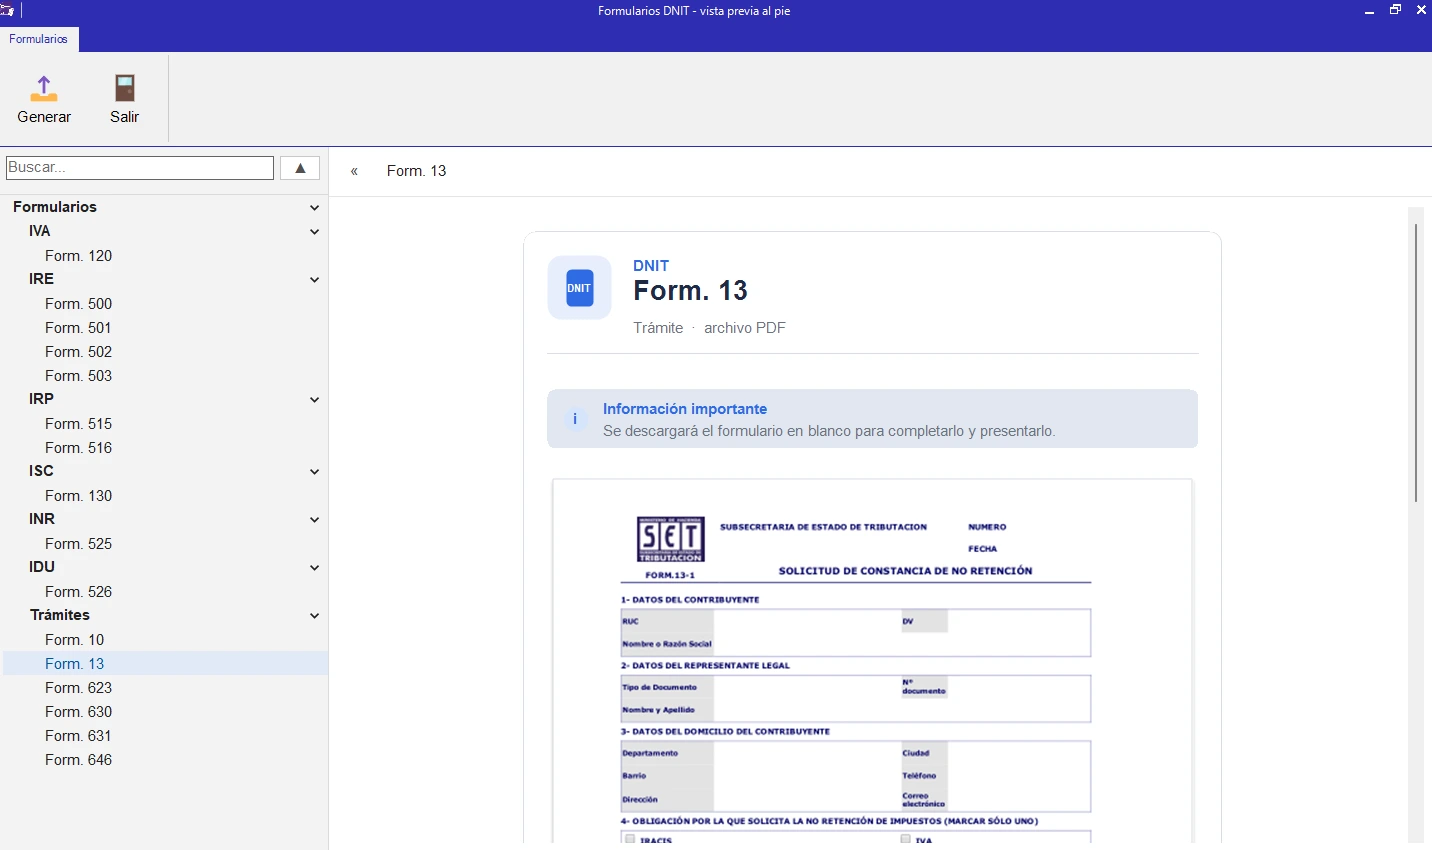Viewport: 1432px width, 850px height.
Task: Click the IDU category label
Action: pos(42,567)
